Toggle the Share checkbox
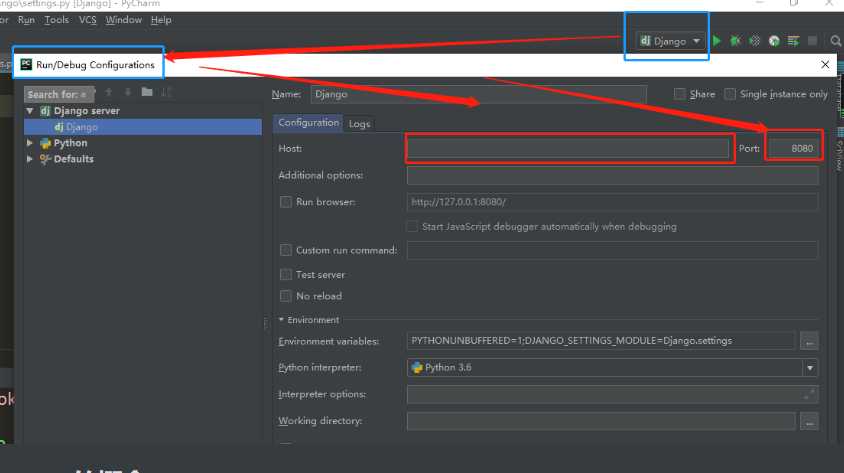Image resolution: width=844 pixels, height=473 pixels. point(680,94)
